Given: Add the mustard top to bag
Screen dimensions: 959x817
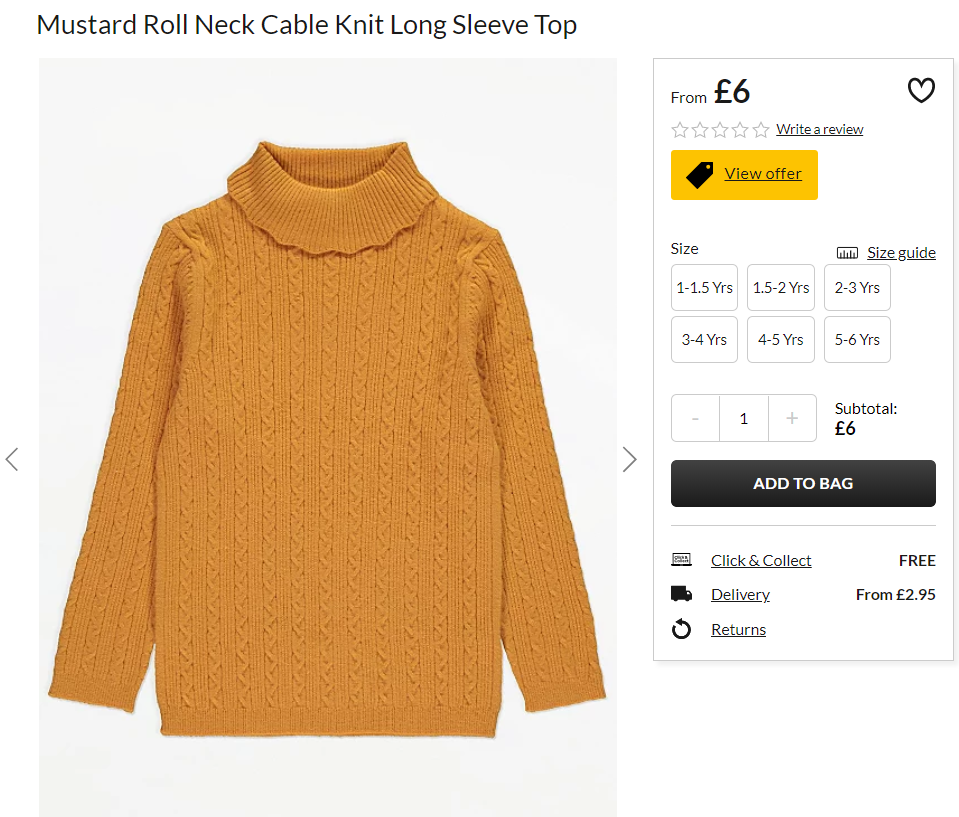Looking at the screenshot, I should [x=803, y=483].
